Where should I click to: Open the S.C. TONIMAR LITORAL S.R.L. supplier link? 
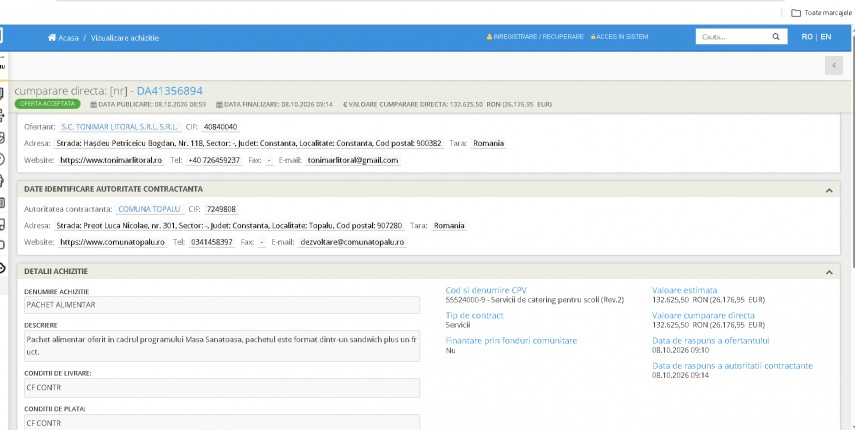[119, 127]
